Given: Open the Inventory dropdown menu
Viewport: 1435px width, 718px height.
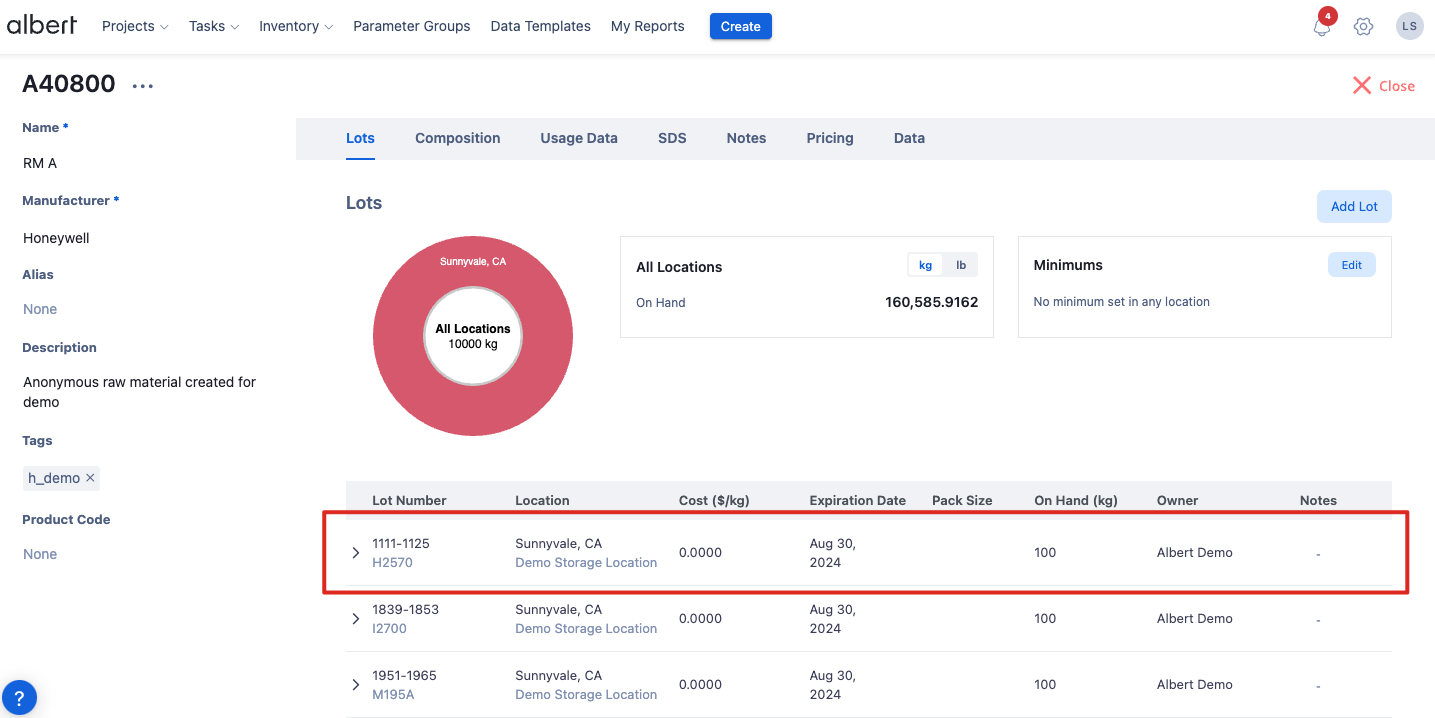Looking at the screenshot, I should coord(295,26).
